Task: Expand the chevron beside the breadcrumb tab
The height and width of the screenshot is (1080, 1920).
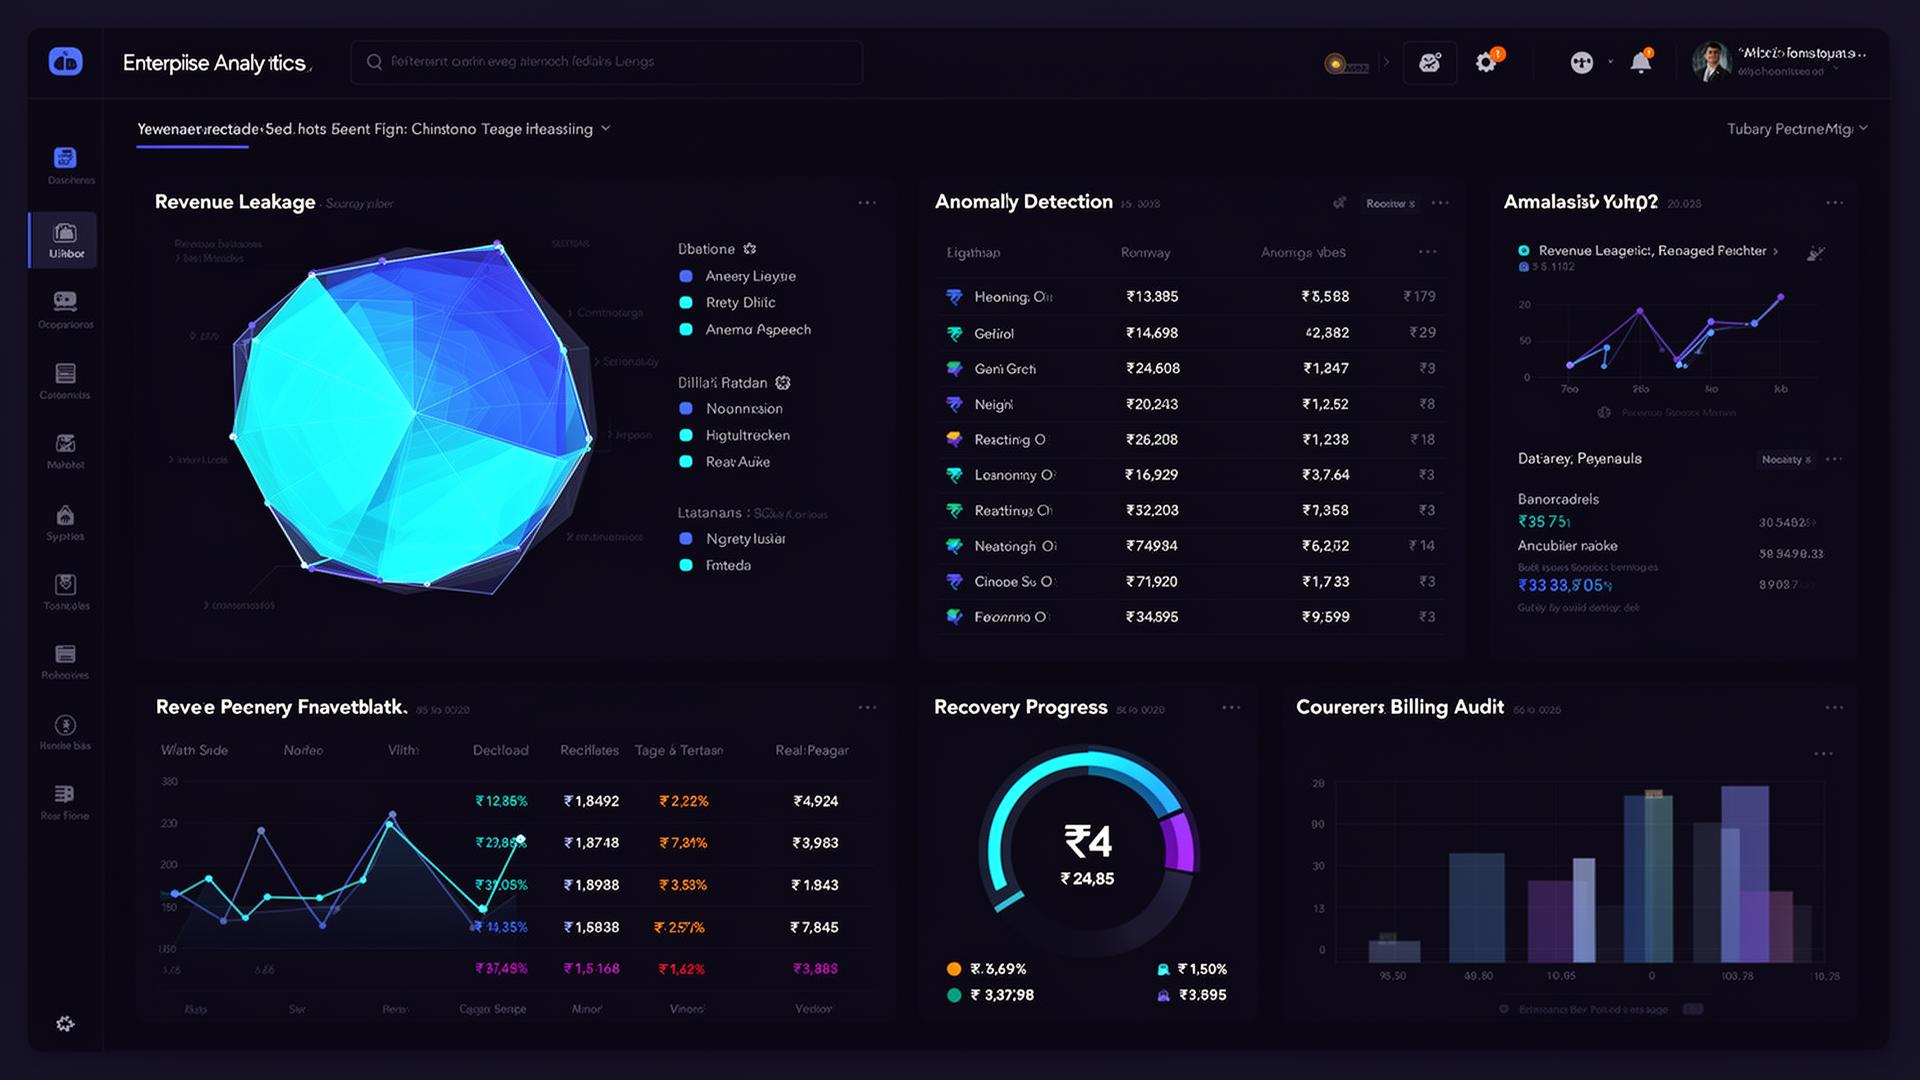Action: tap(605, 129)
